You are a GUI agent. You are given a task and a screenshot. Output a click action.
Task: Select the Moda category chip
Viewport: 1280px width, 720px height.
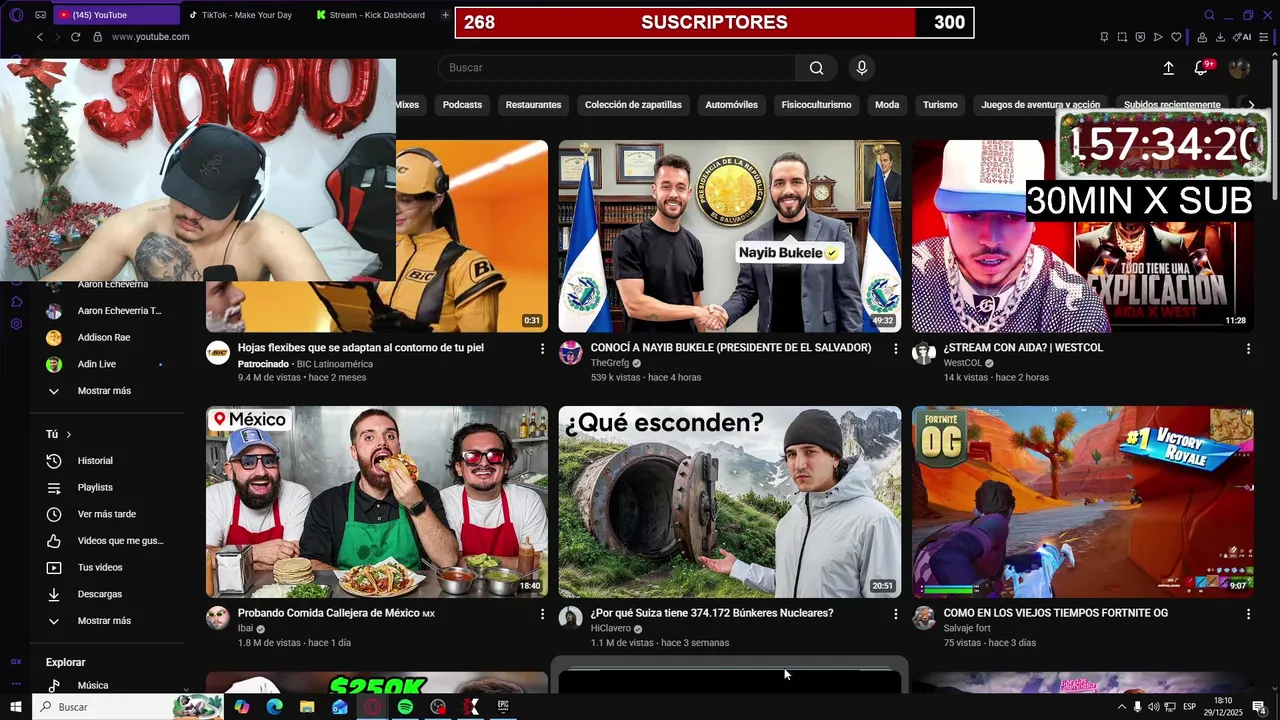pos(887,105)
